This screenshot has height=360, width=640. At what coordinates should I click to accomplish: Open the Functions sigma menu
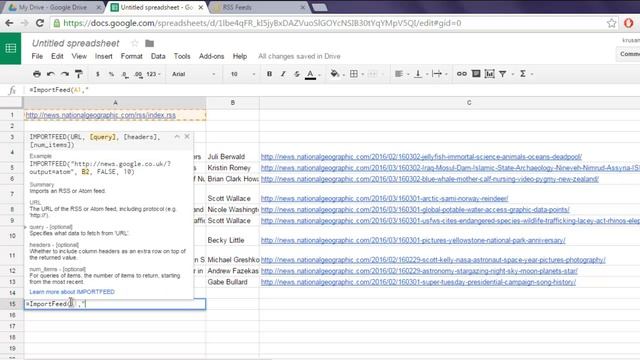point(522,74)
